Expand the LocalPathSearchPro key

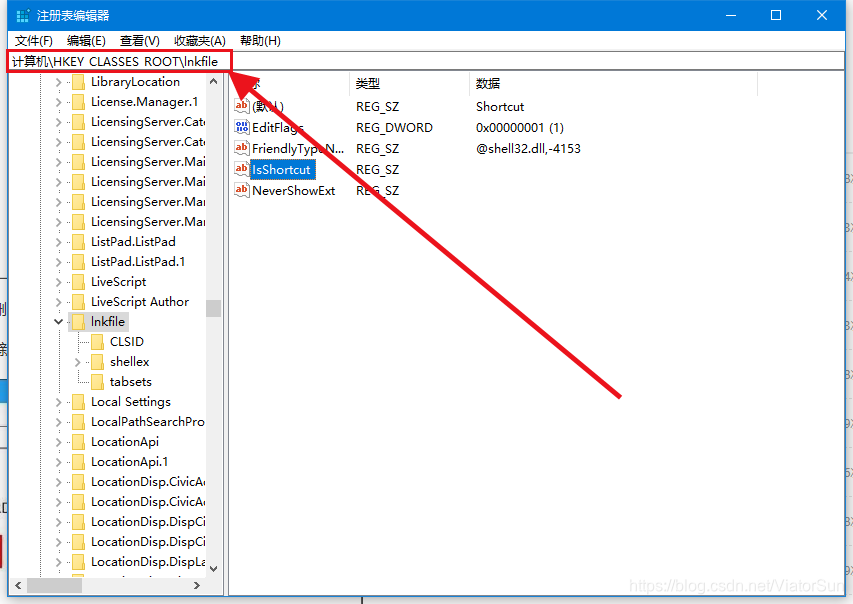point(59,422)
